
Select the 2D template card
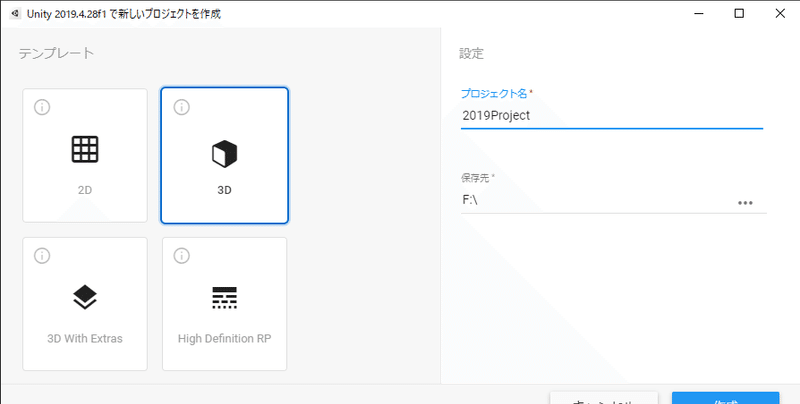coord(85,156)
